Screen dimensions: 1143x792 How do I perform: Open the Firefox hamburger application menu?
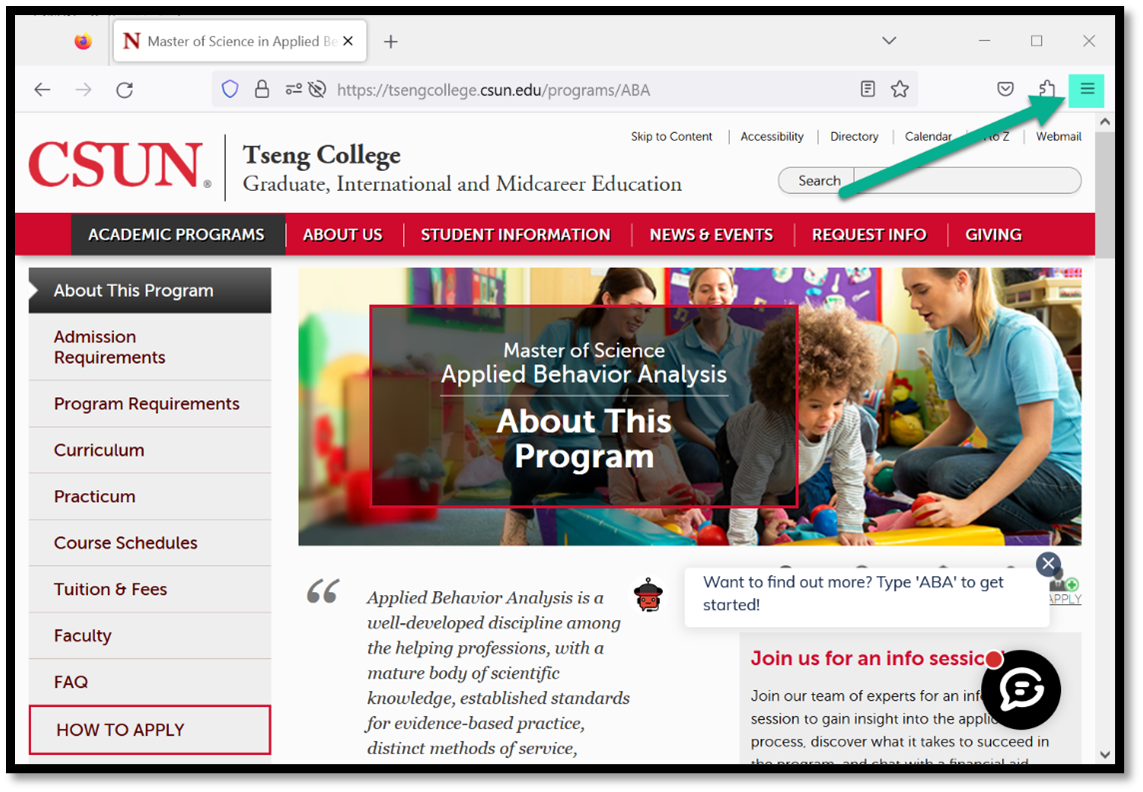(1087, 90)
